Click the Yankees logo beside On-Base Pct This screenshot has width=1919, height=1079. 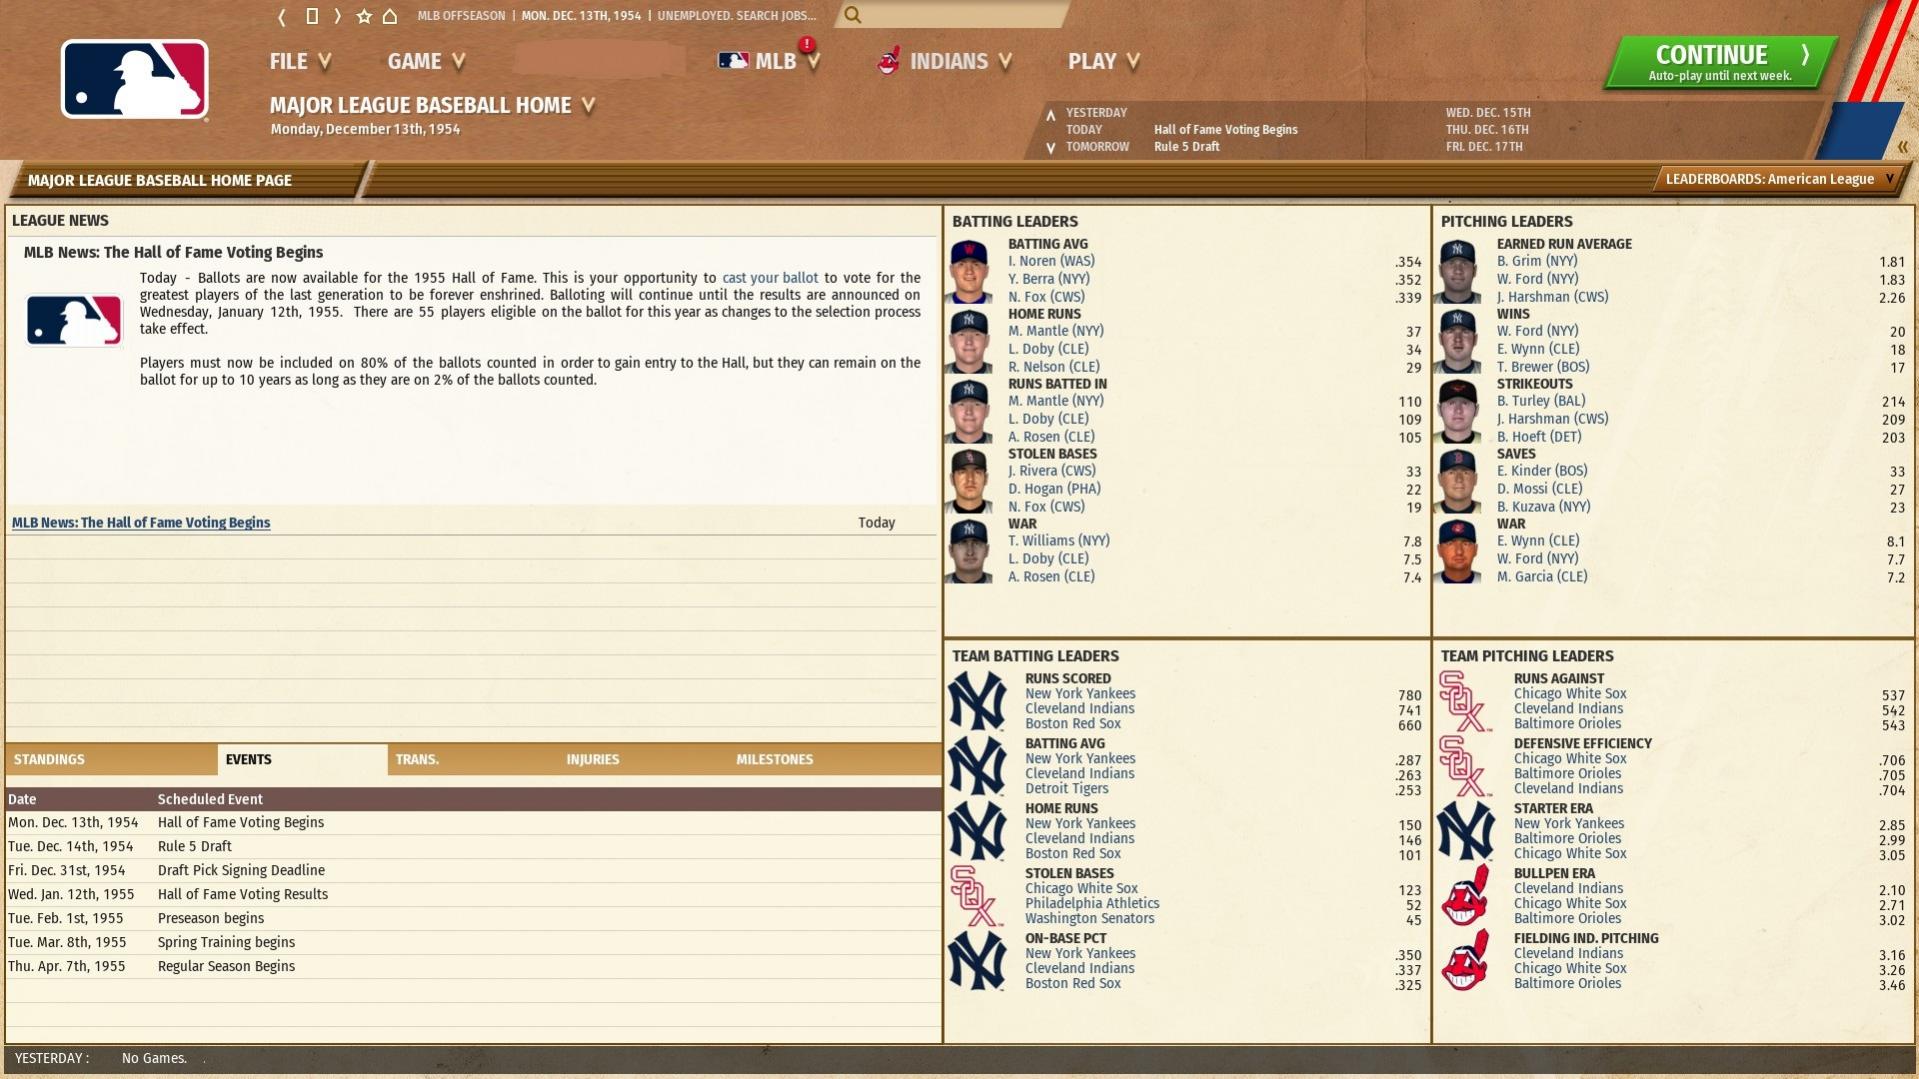[977, 961]
